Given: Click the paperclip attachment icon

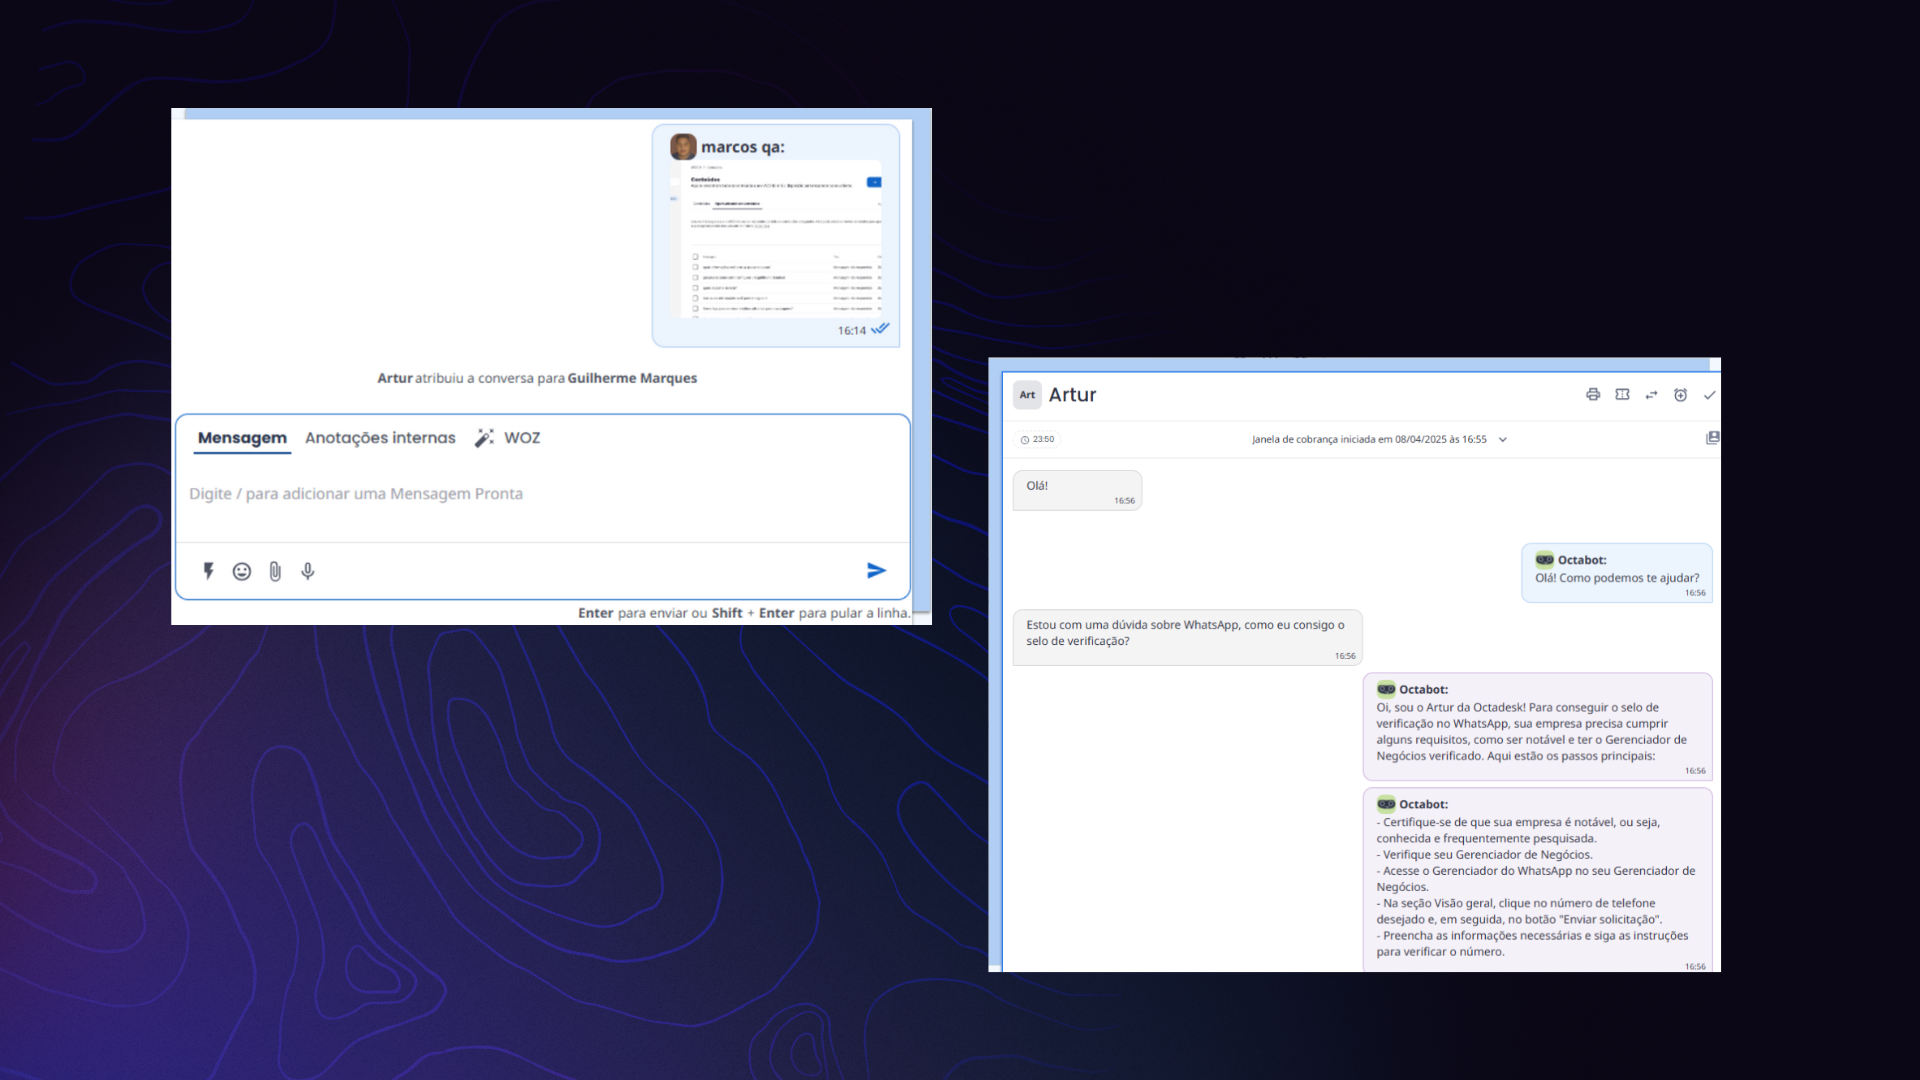Looking at the screenshot, I should 275,571.
